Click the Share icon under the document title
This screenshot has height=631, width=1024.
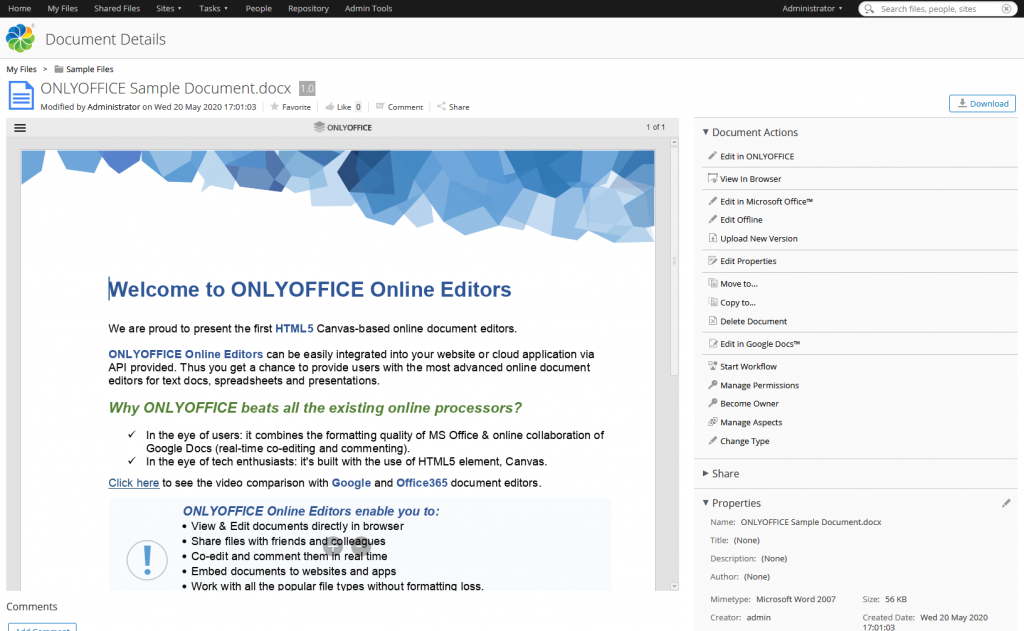tap(441, 106)
